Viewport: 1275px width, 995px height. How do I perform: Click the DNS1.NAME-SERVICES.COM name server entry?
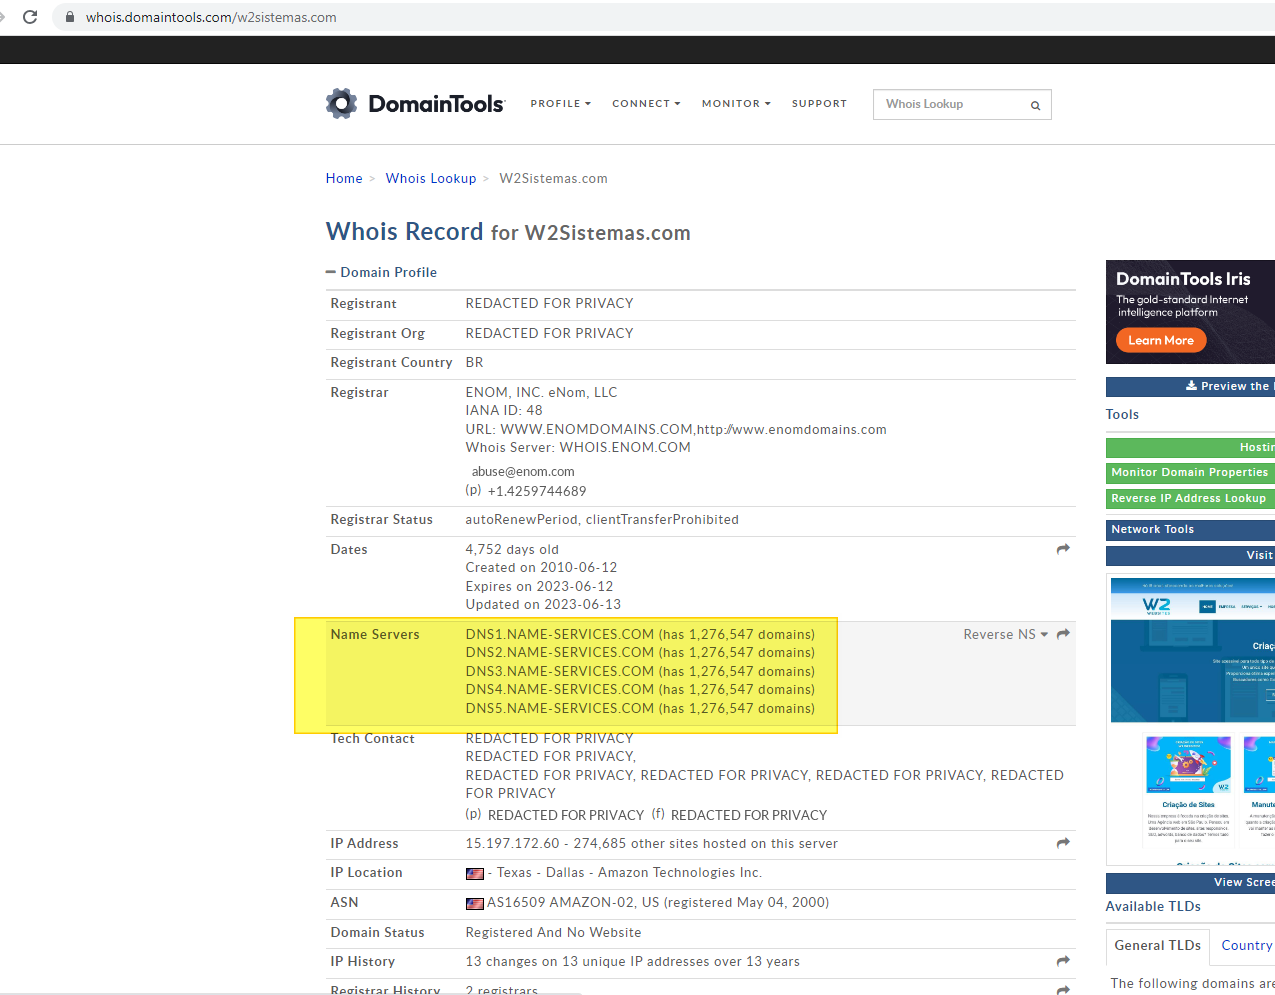640,634
